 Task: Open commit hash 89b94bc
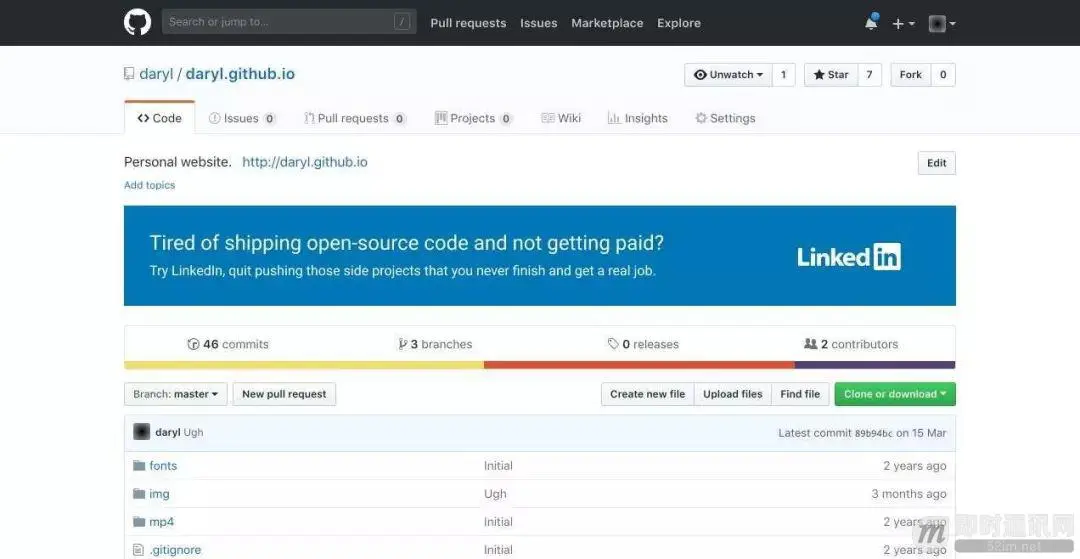(x=873, y=434)
